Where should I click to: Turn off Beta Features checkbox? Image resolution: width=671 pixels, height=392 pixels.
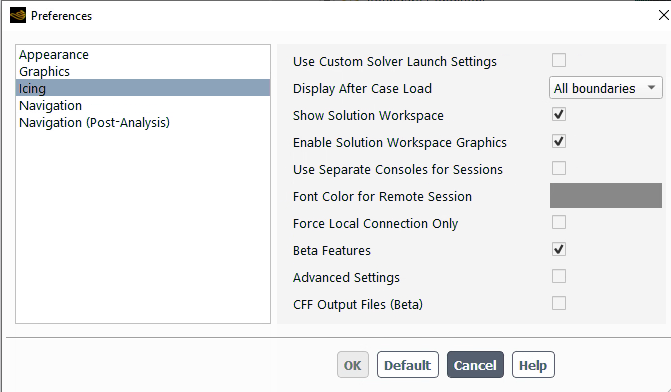tap(558, 249)
